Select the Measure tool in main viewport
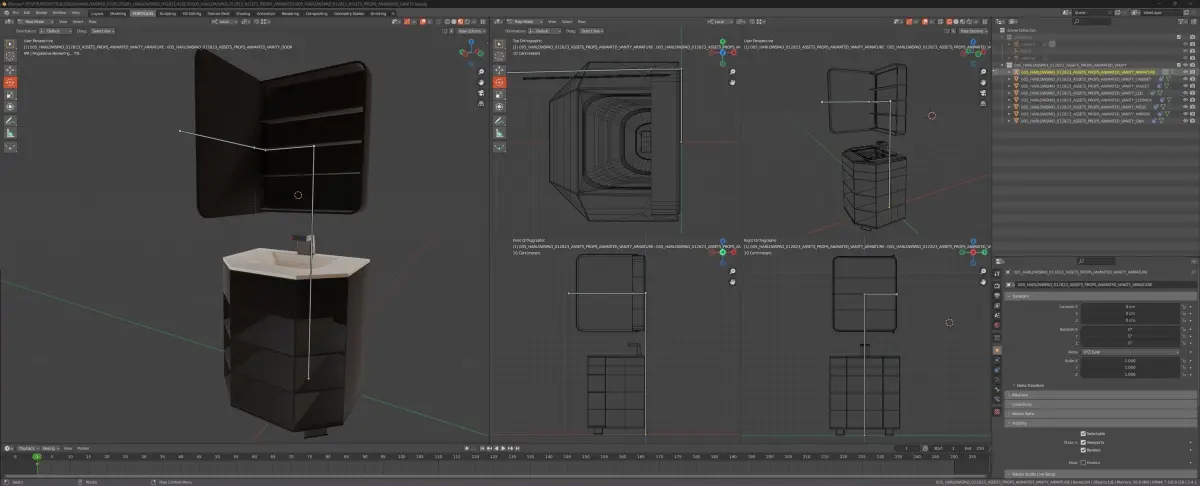 click(x=10, y=132)
